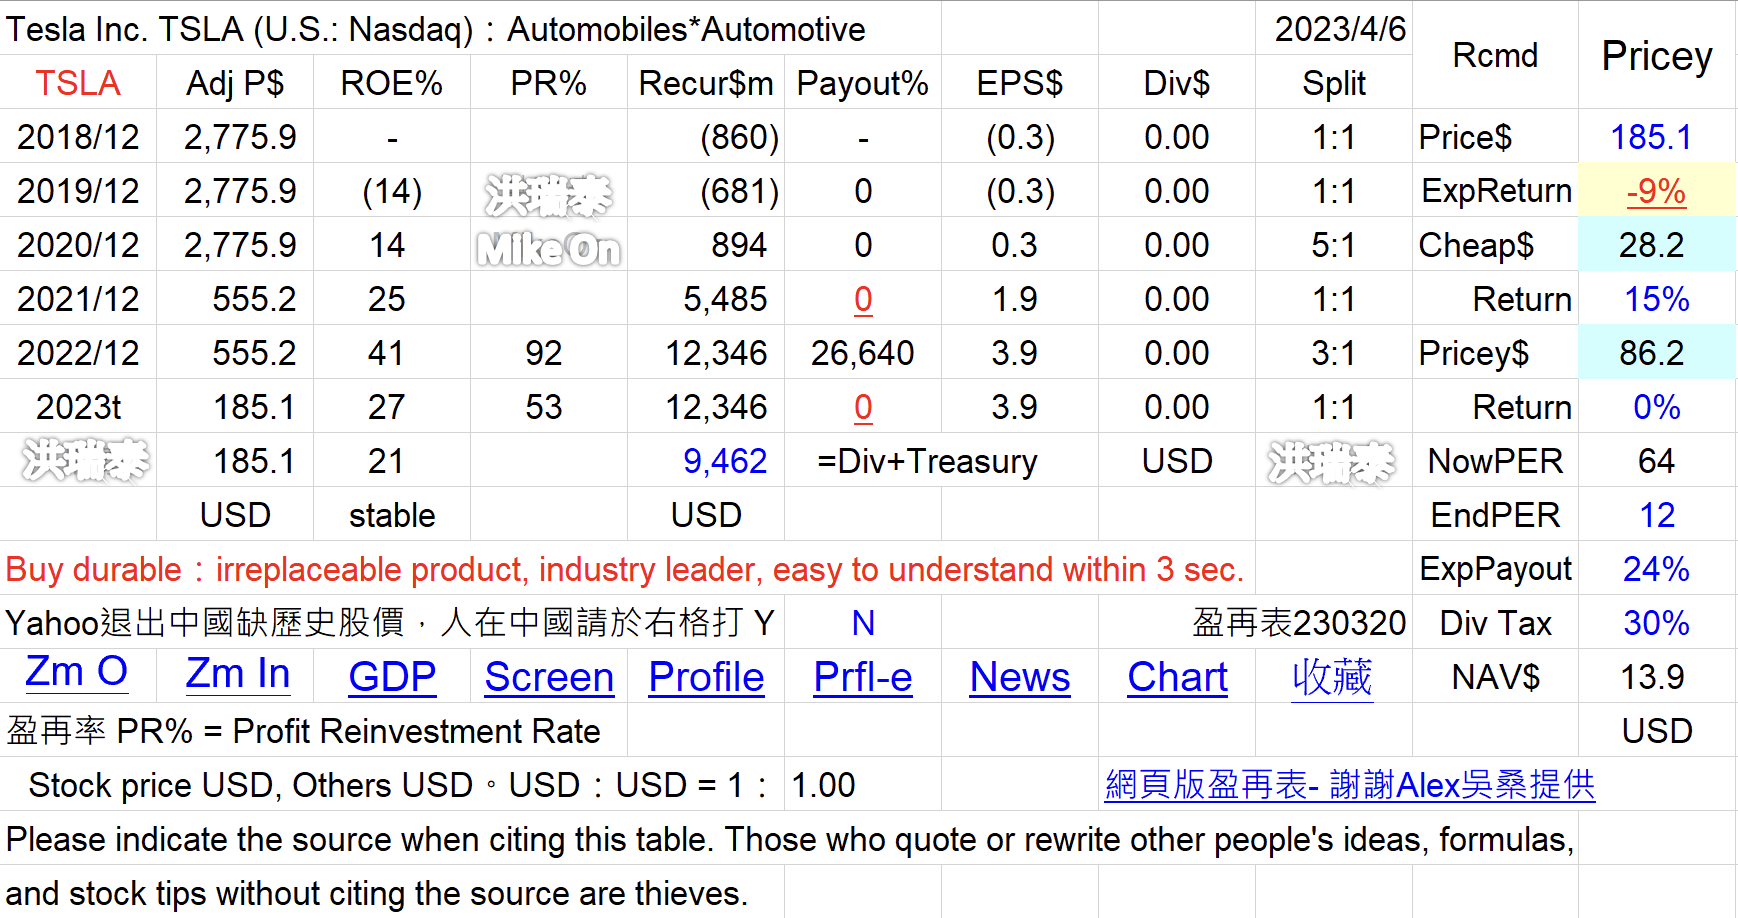Click the GDP link
Viewport: 1738px width, 918px height.
pos(392,677)
